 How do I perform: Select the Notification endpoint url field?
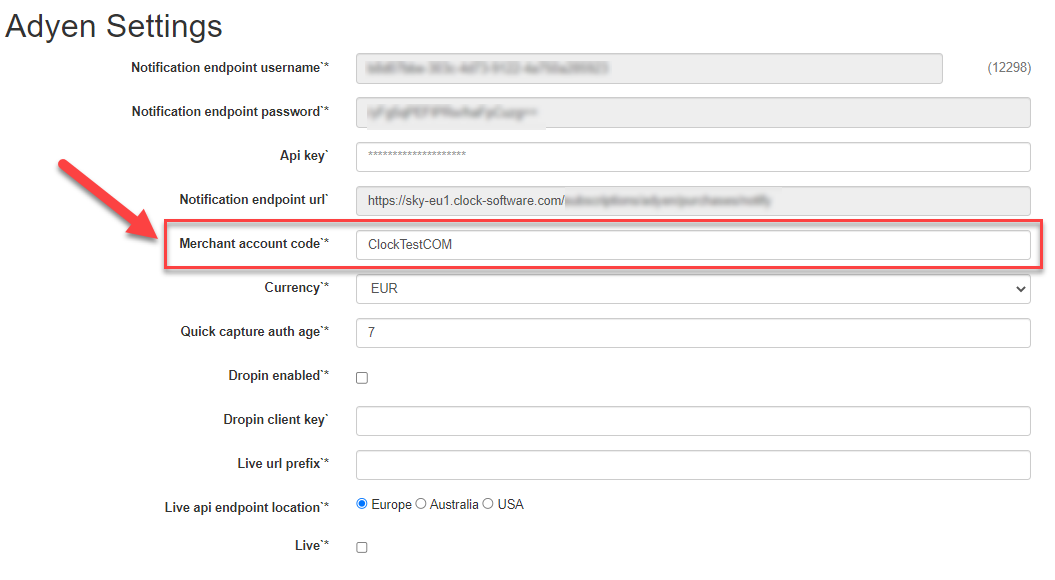[690, 201]
